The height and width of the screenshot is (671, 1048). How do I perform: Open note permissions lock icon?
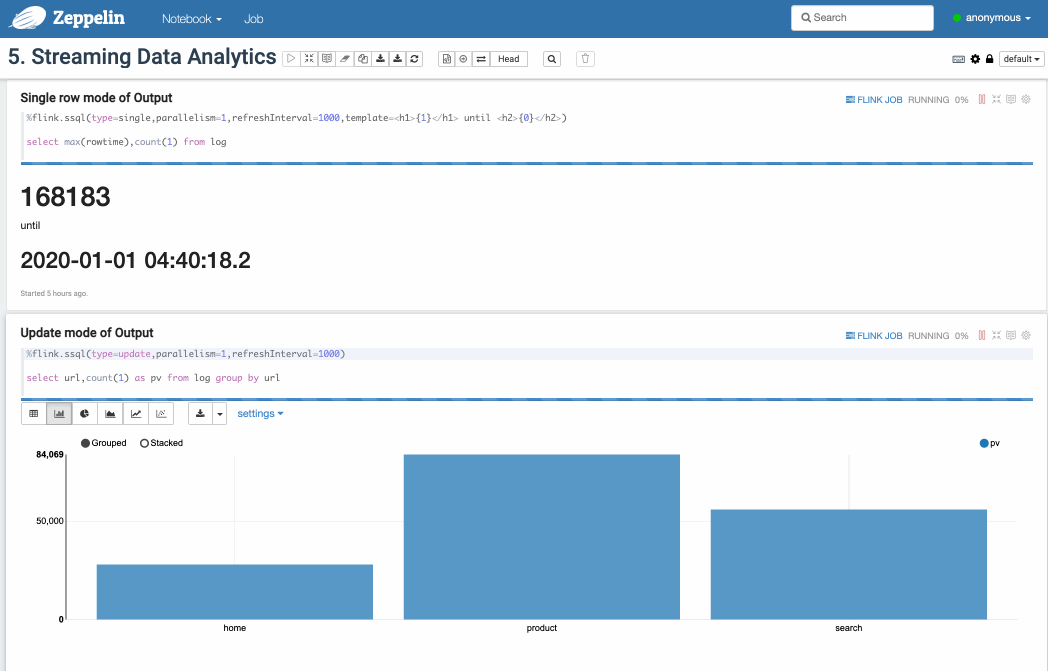pos(990,59)
